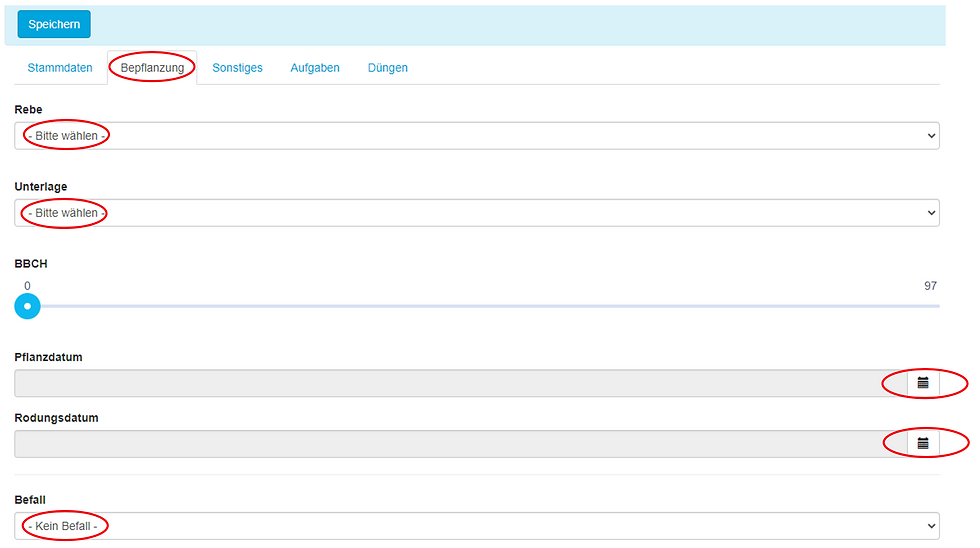Viewport: 980px width, 548px height.
Task: Click the BBCH maximum value 97
Action: click(930, 286)
